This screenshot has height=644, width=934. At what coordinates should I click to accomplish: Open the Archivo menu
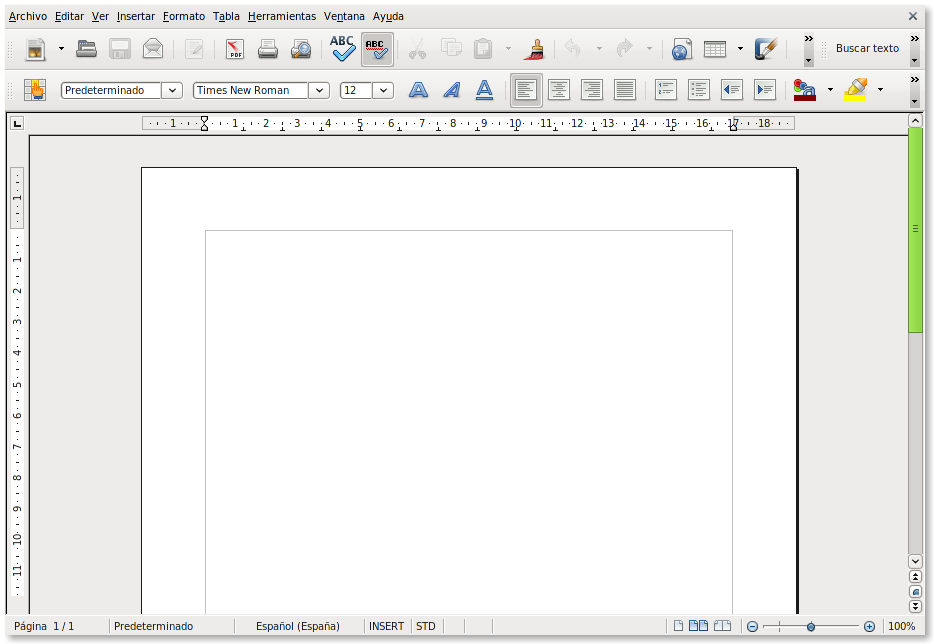pos(27,16)
